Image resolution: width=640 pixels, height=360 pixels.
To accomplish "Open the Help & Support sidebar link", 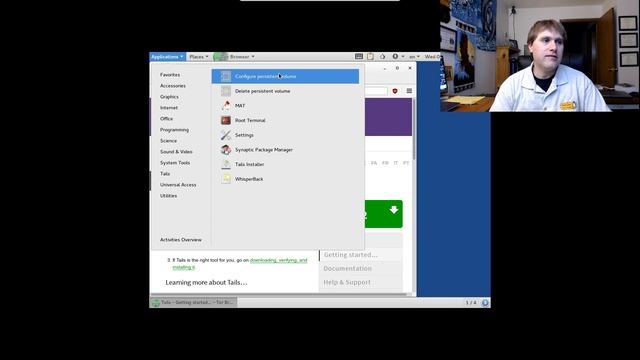I will coord(347,282).
